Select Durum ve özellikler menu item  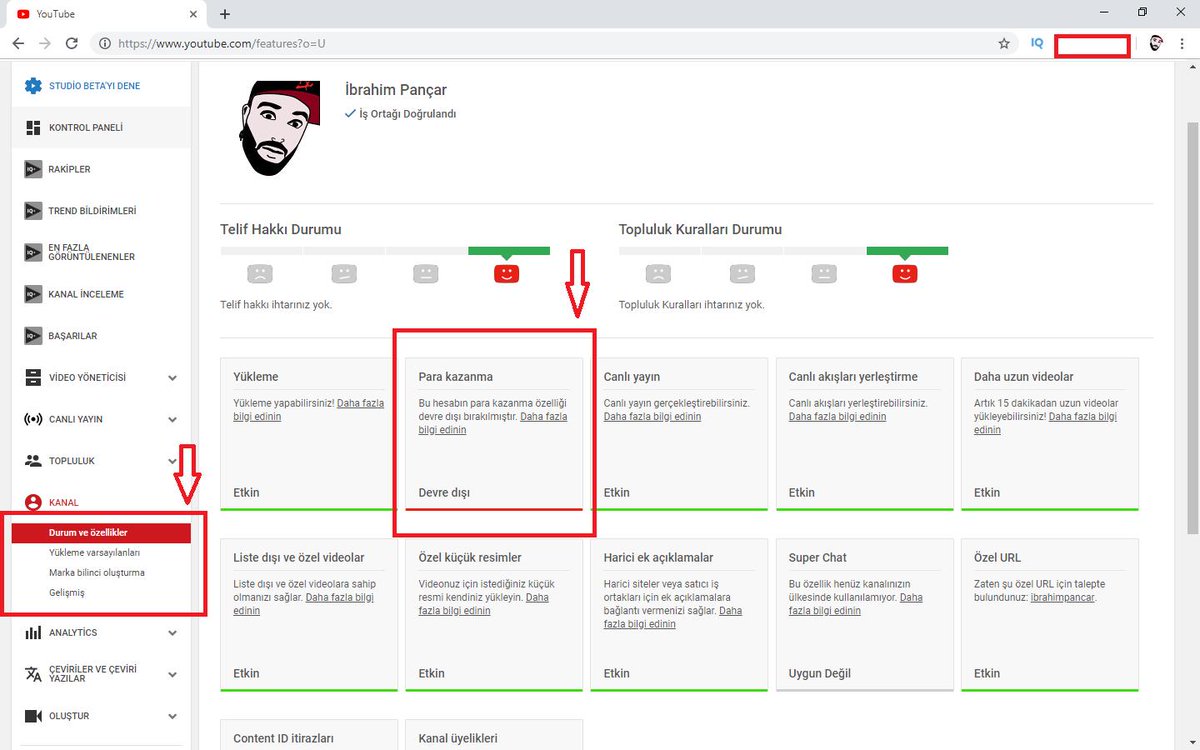[101, 533]
